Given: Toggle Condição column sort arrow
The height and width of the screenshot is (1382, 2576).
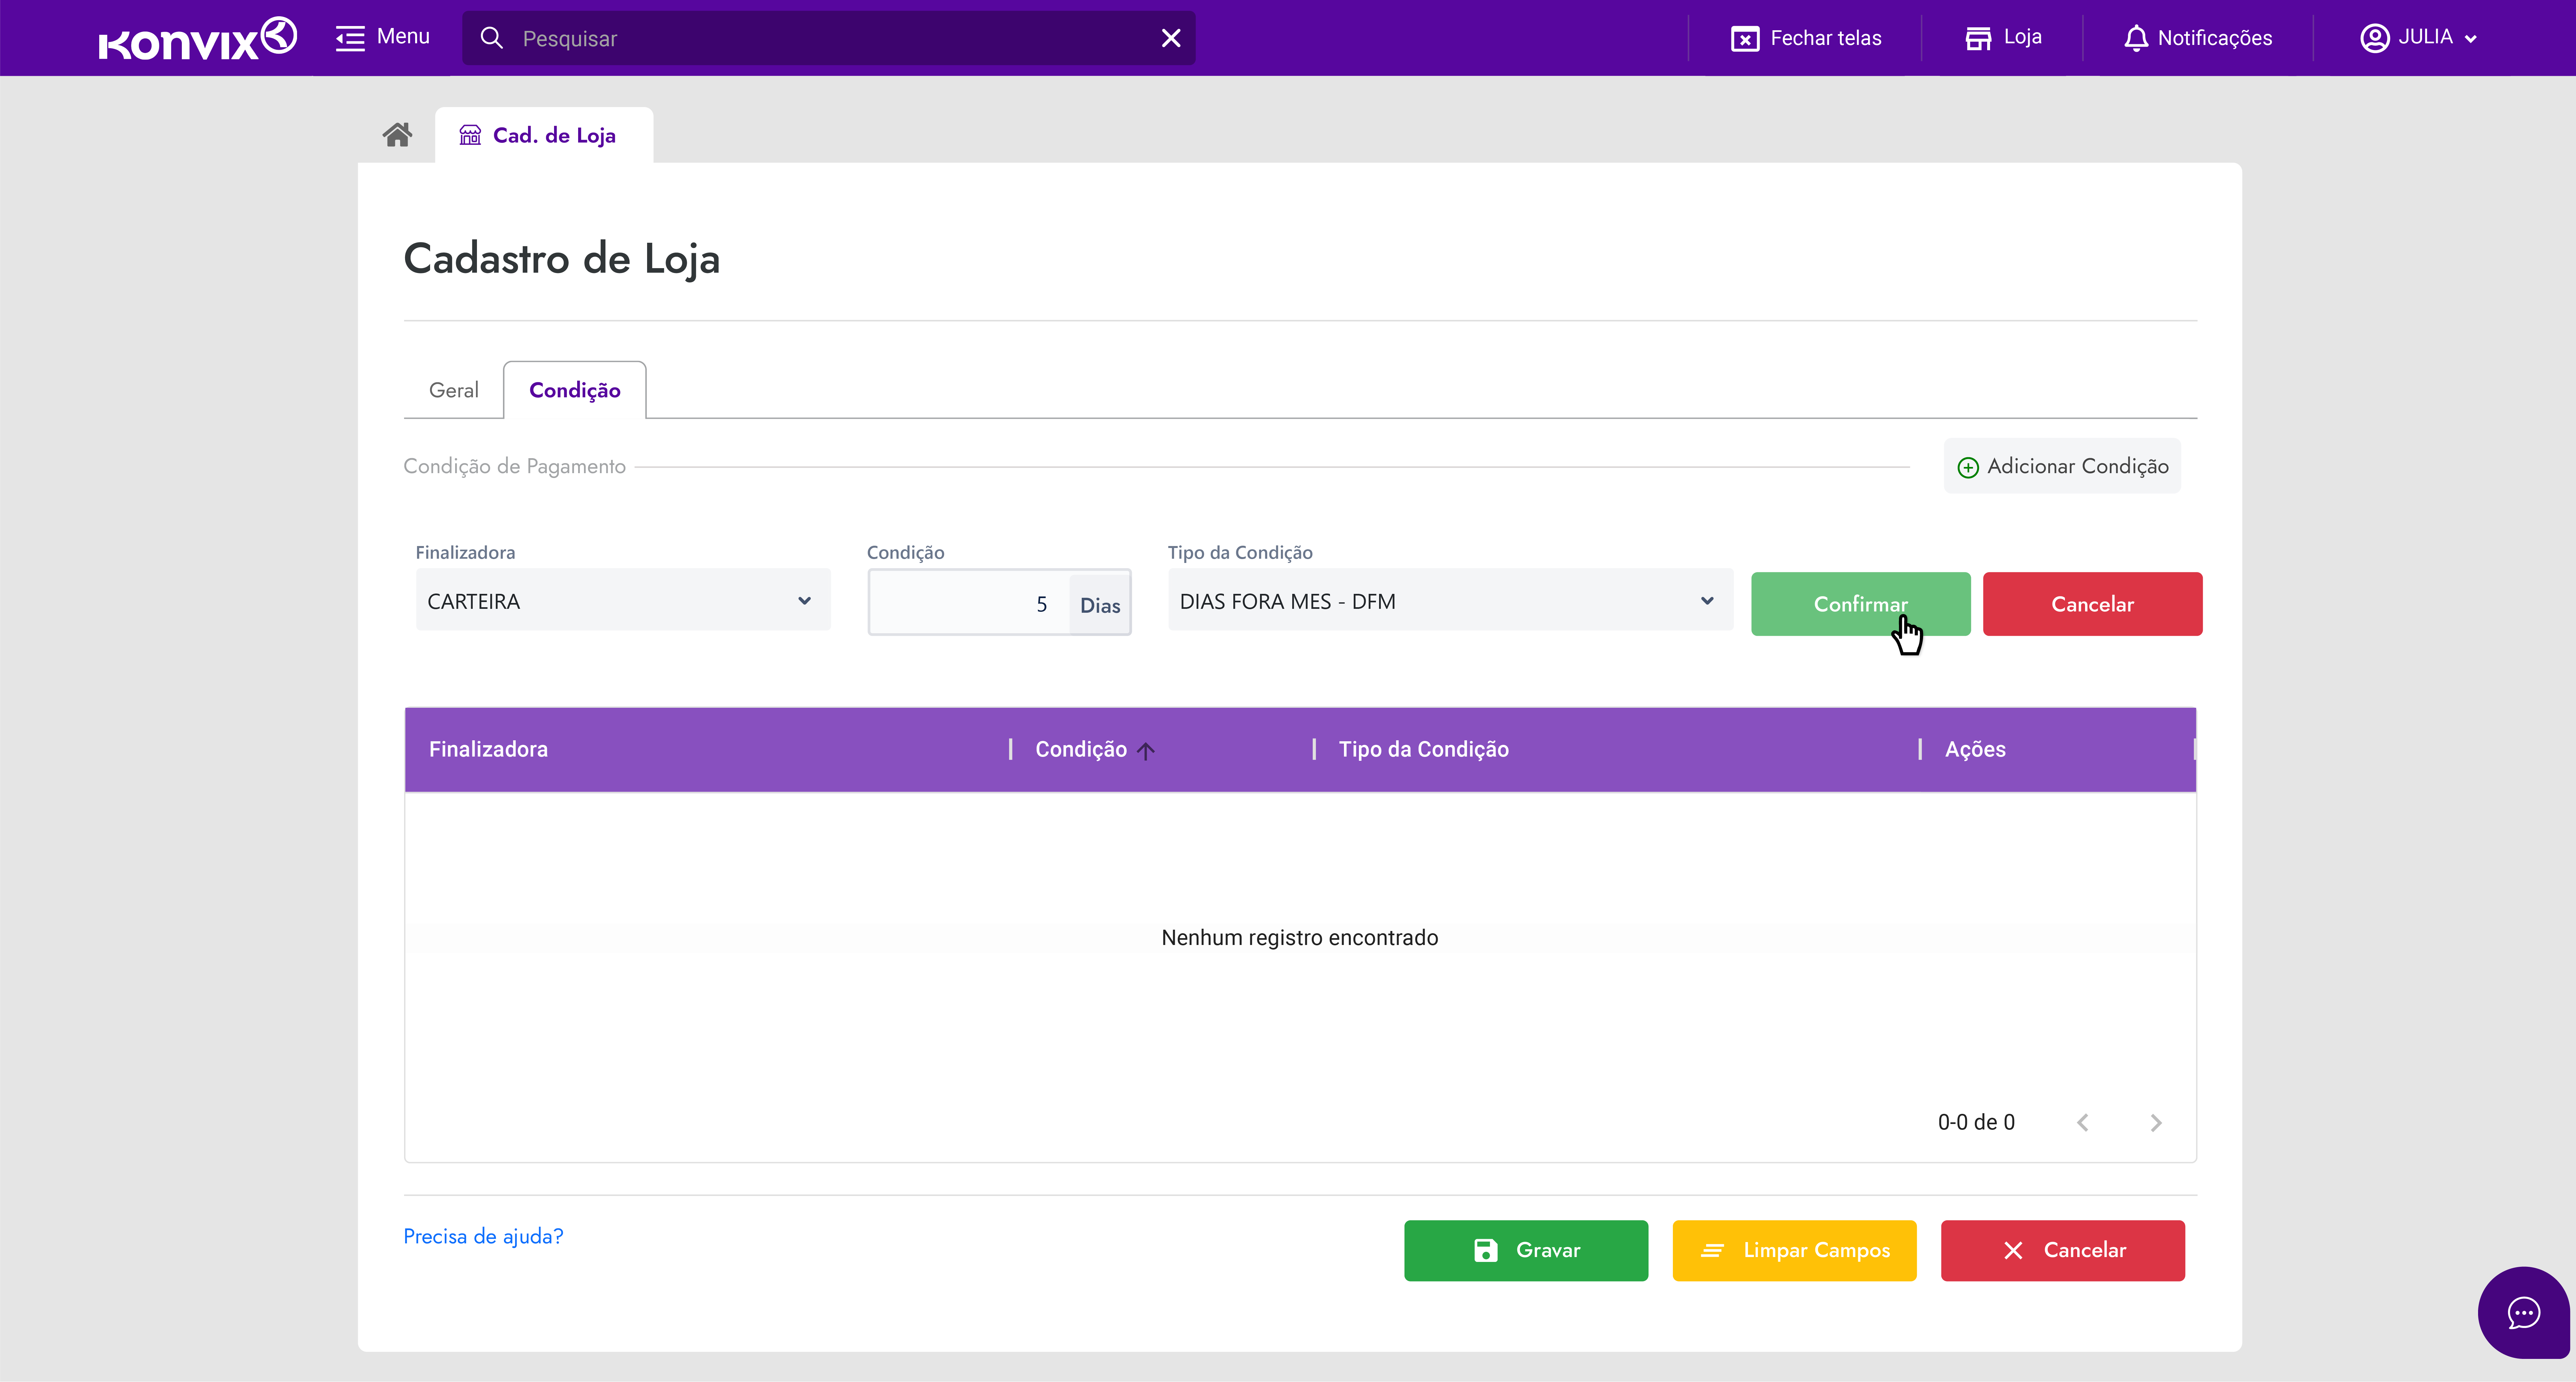Looking at the screenshot, I should [1146, 750].
